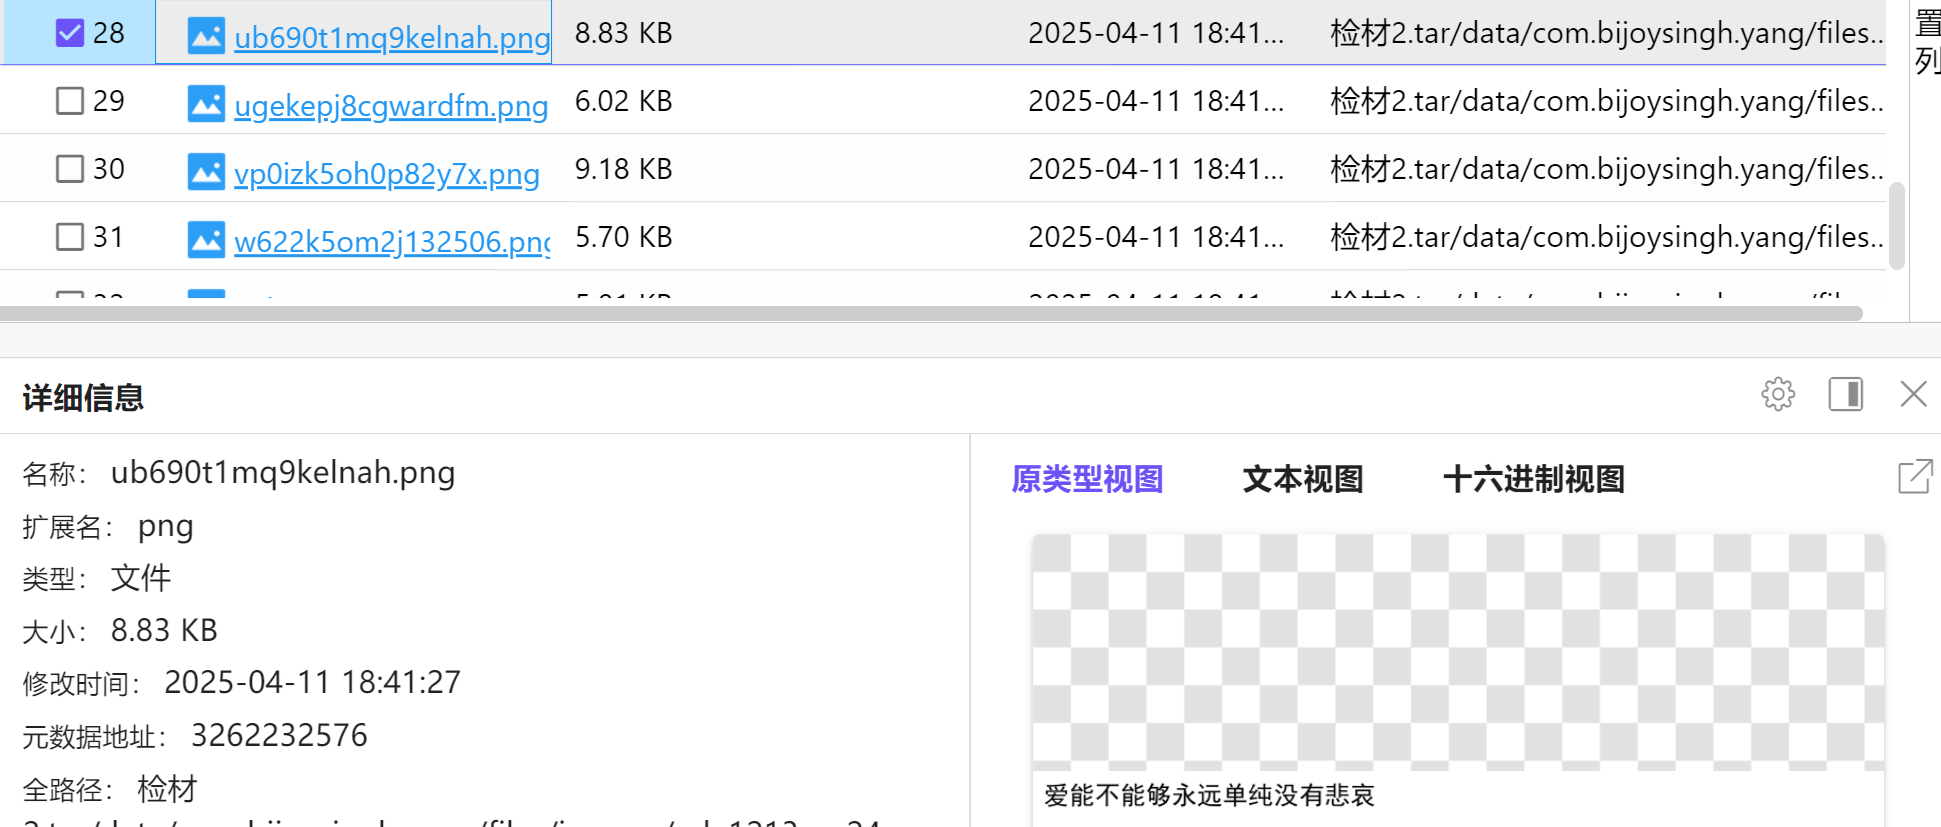Check the checkbox for row 29
This screenshot has height=827, width=1941.
tap(70, 101)
